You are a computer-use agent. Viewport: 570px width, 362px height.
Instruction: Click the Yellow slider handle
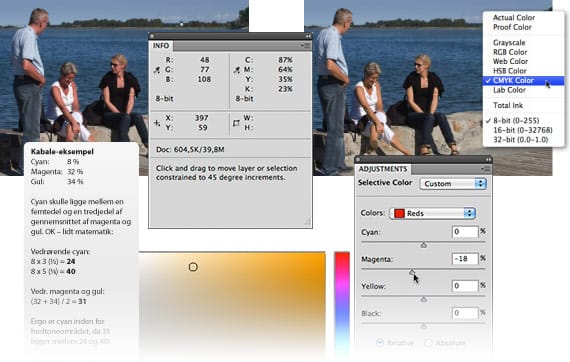click(424, 299)
